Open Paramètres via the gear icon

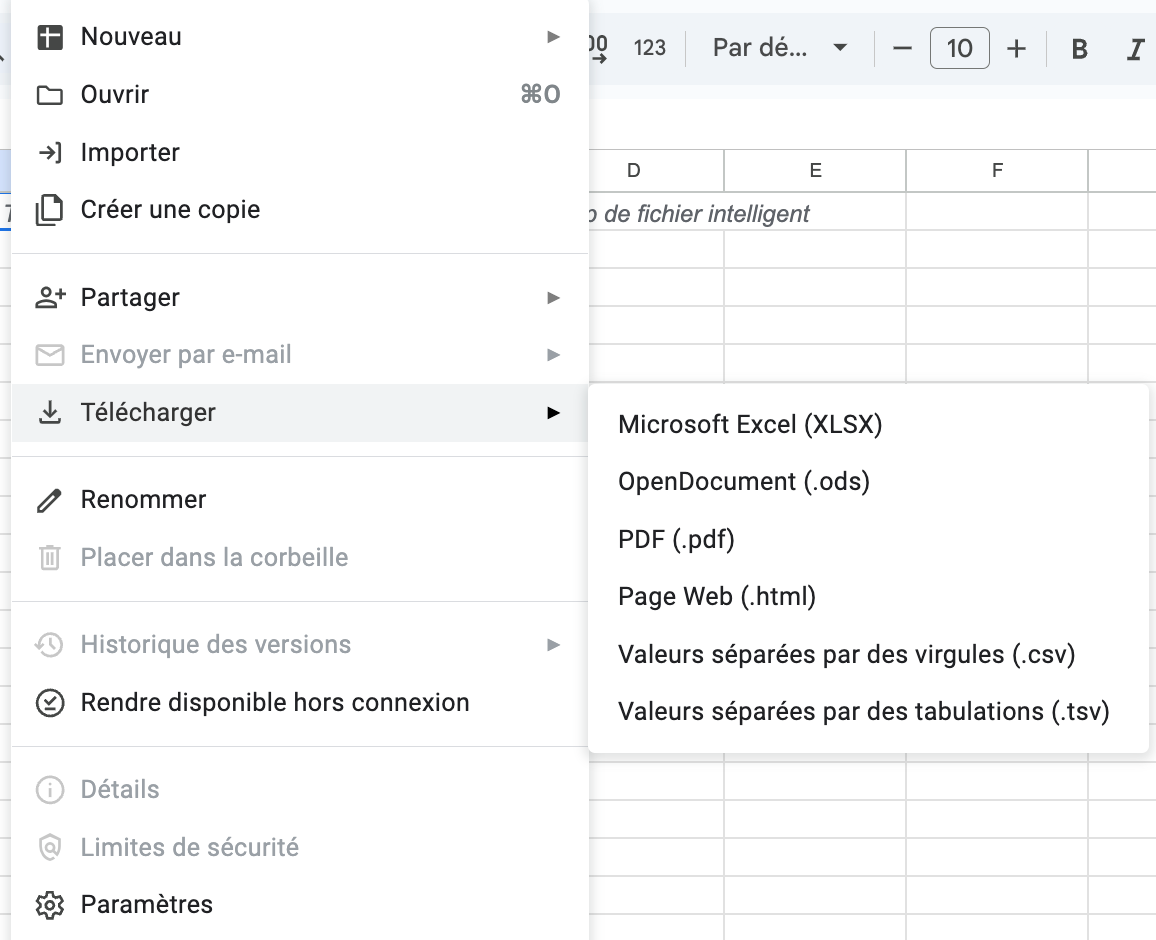(x=48, y=904)
